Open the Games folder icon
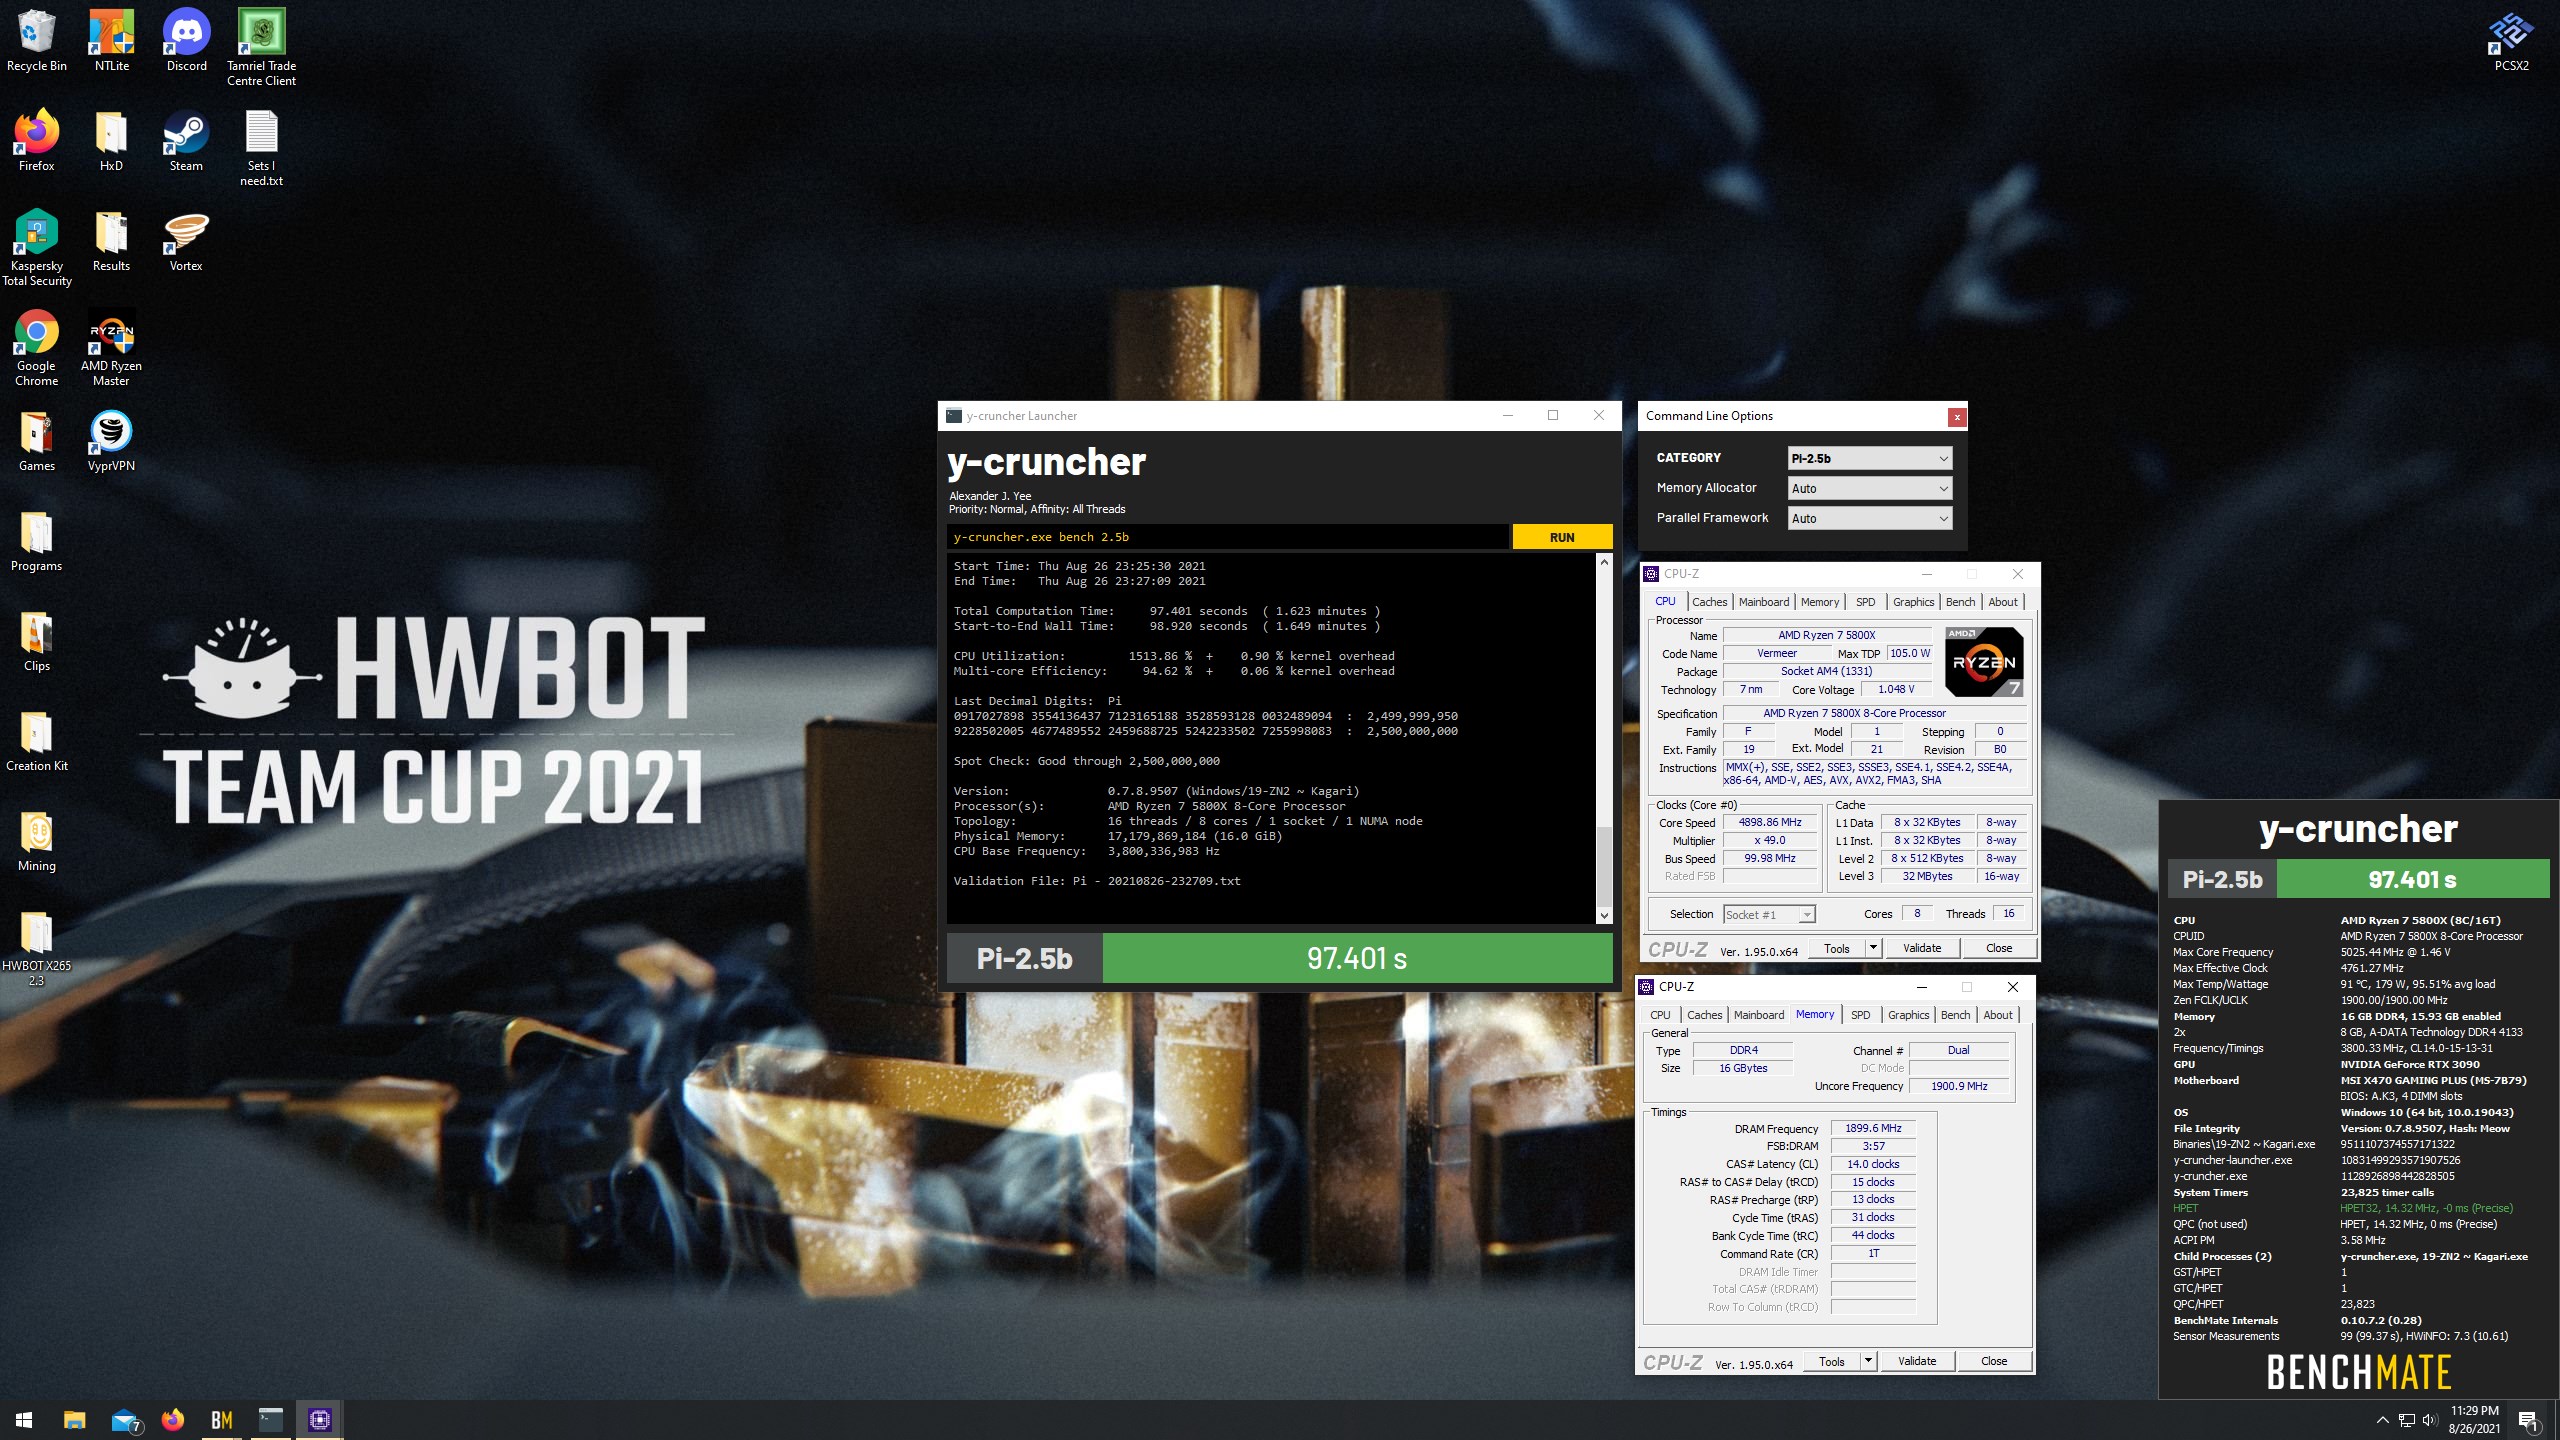 pyautogui.click(x=37, y=440)
